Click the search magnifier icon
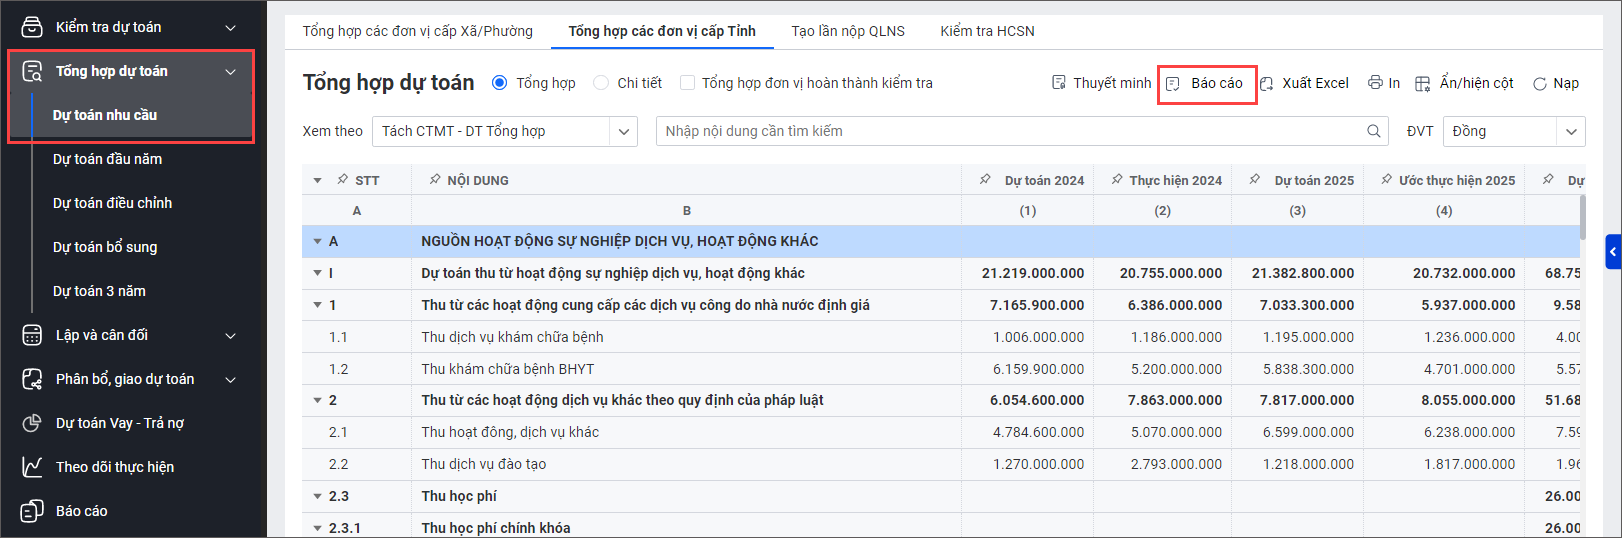1622x538 pixels. point(1374,131)
